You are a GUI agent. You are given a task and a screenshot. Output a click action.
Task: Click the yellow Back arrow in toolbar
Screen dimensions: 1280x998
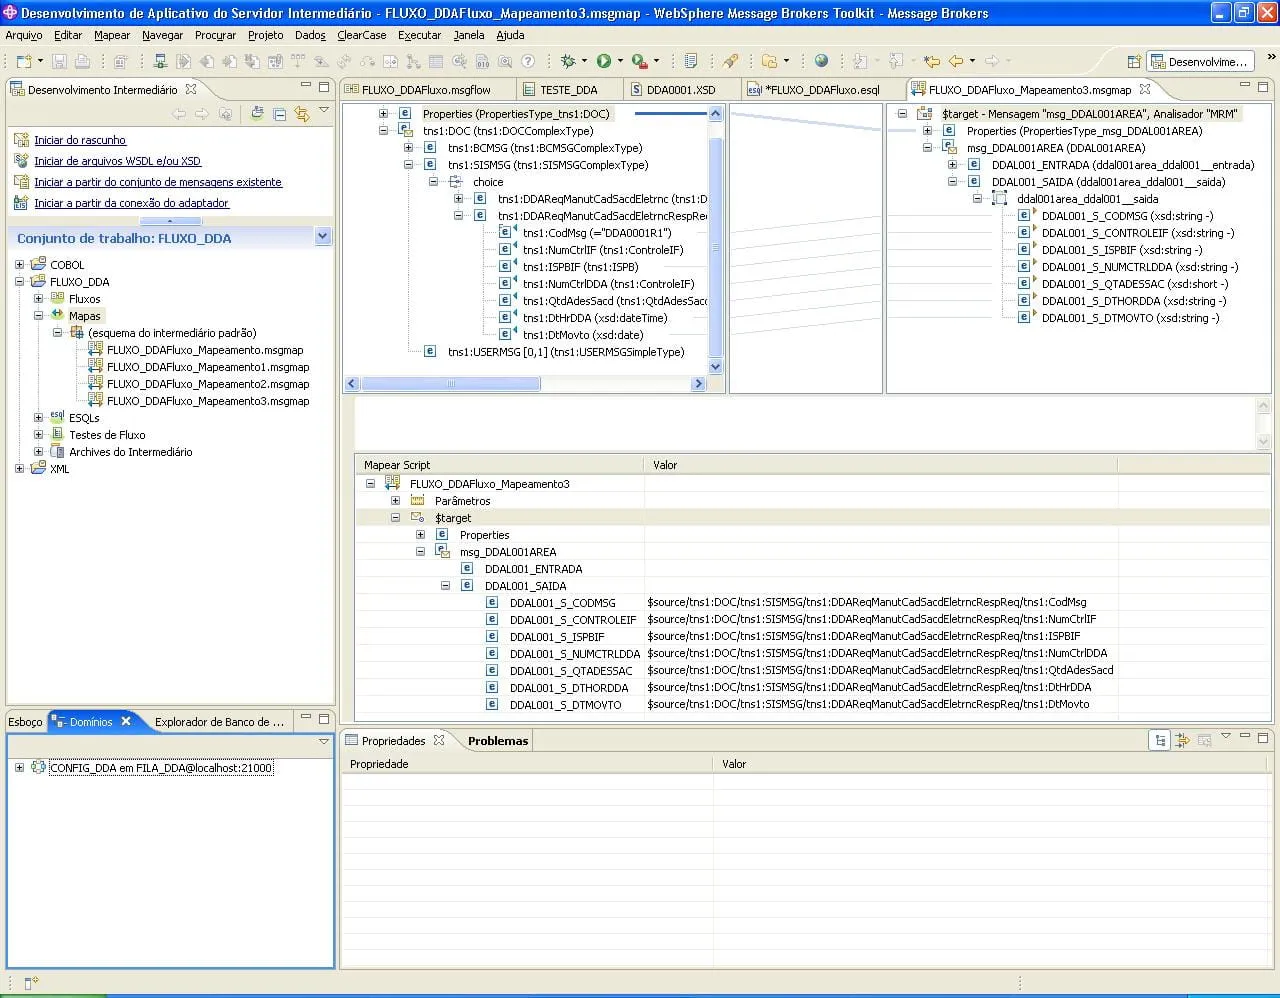(956, 61)
